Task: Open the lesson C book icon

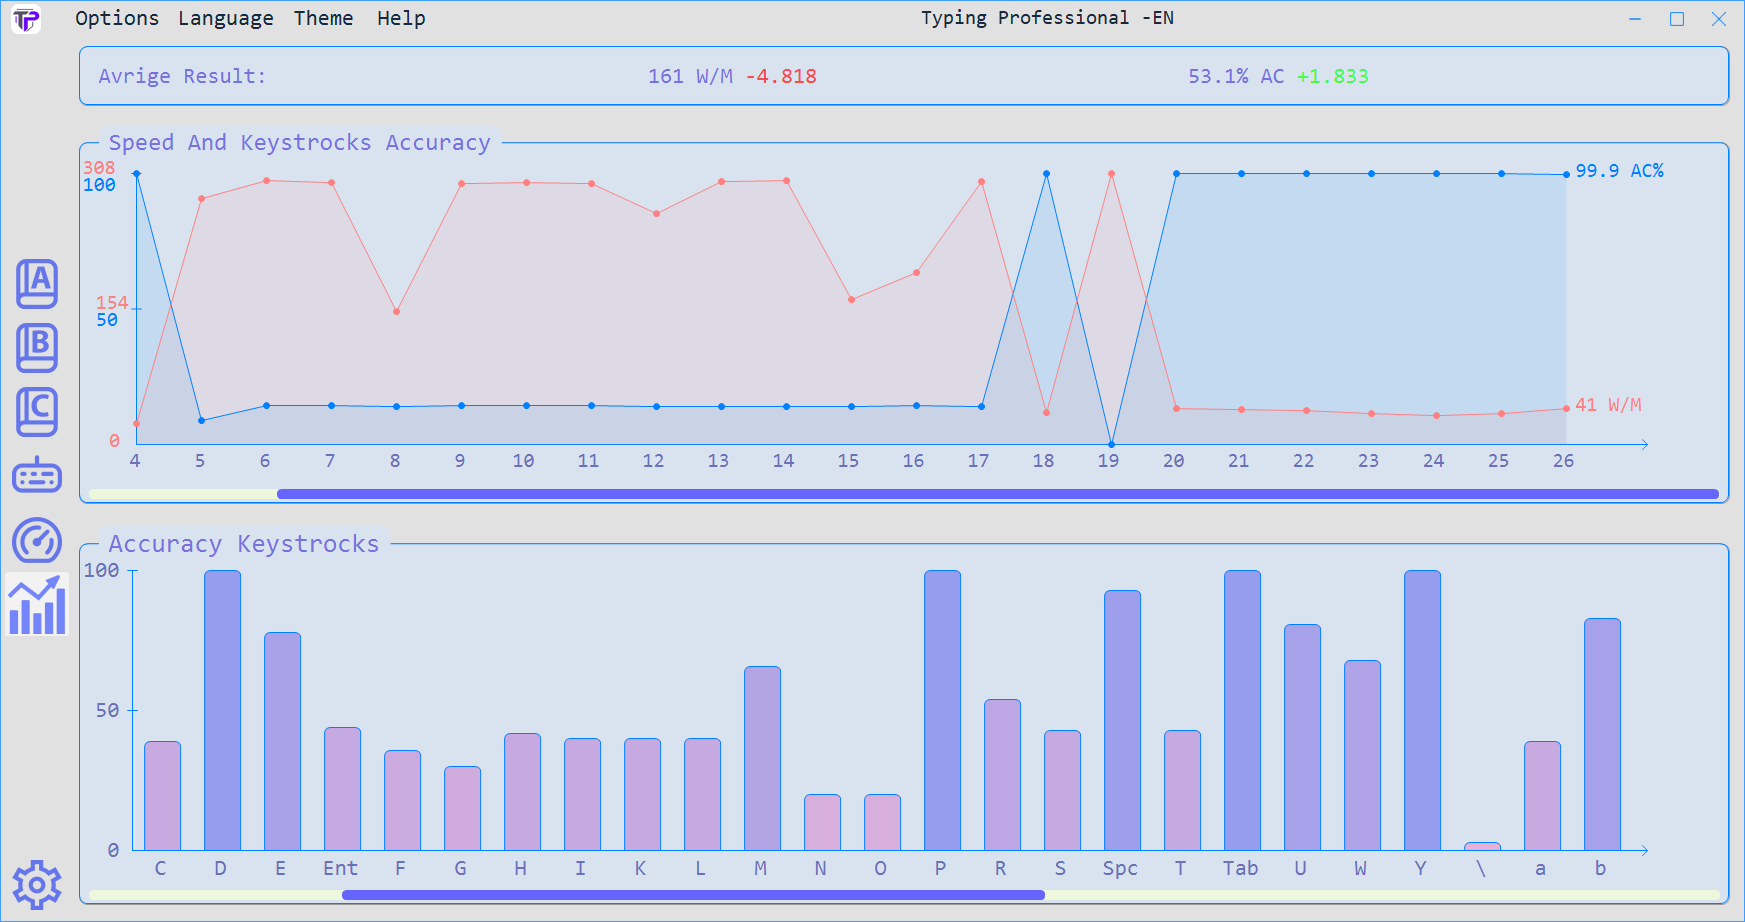Action: pyautogui.click(x=37, y=412)
